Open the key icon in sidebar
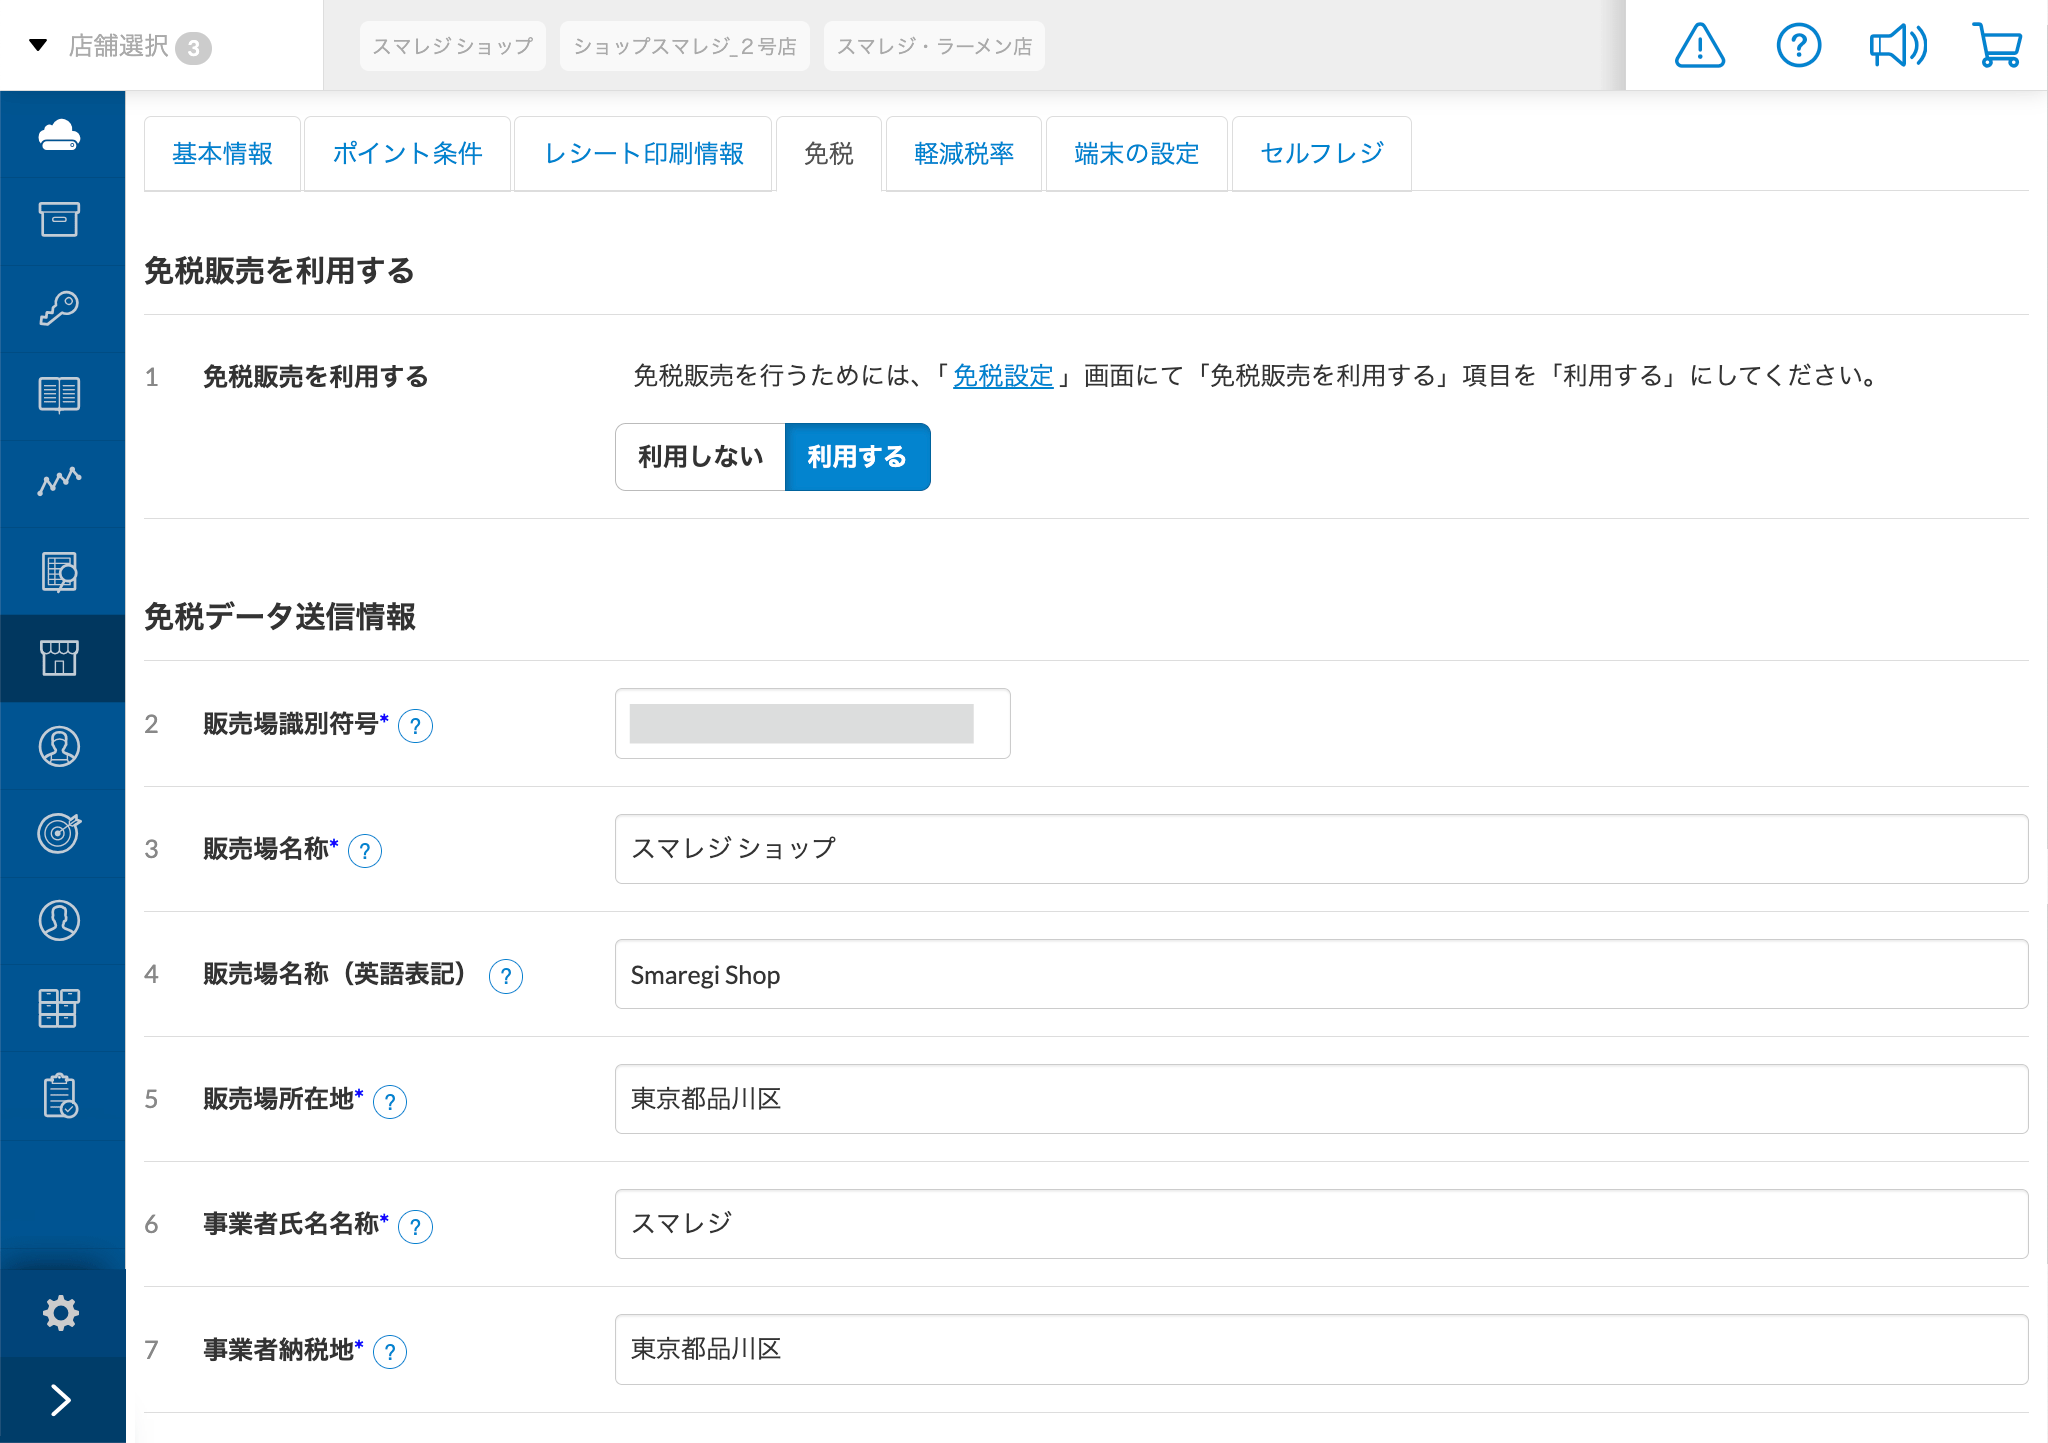 (x=60, y=308)
